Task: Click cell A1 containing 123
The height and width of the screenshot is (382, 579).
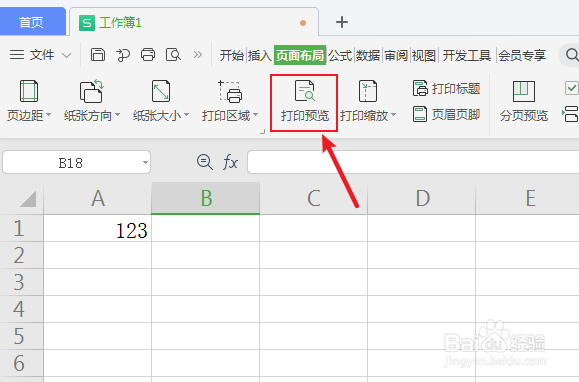Action: click(x=98, y=229)
